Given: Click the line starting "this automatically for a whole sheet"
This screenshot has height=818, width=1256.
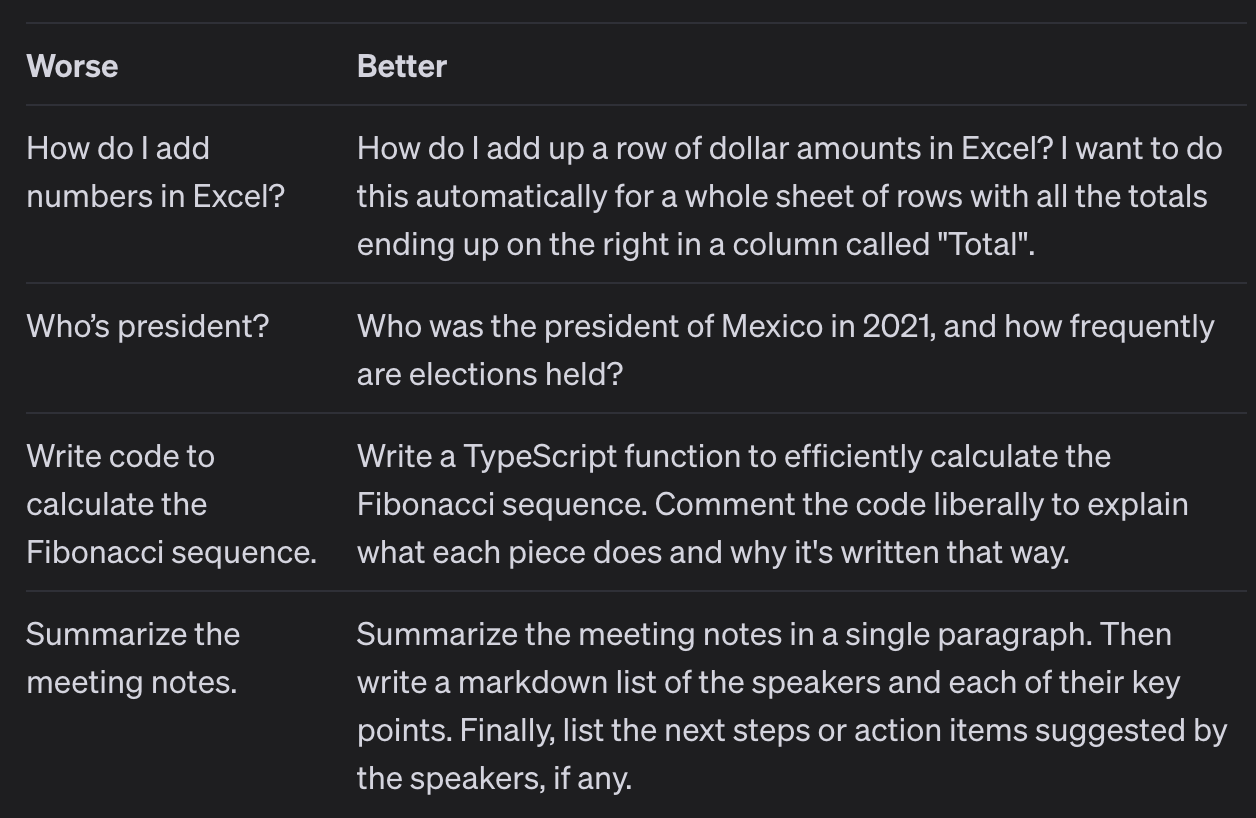Looking at the screenshot, I should point(782,196).
